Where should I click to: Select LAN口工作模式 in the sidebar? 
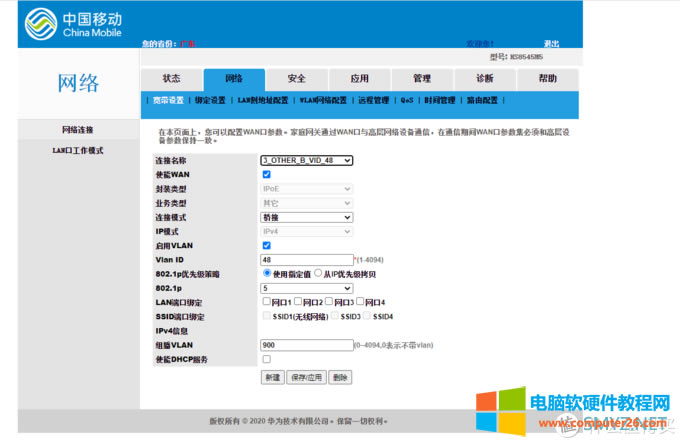(x=78, y=151)
